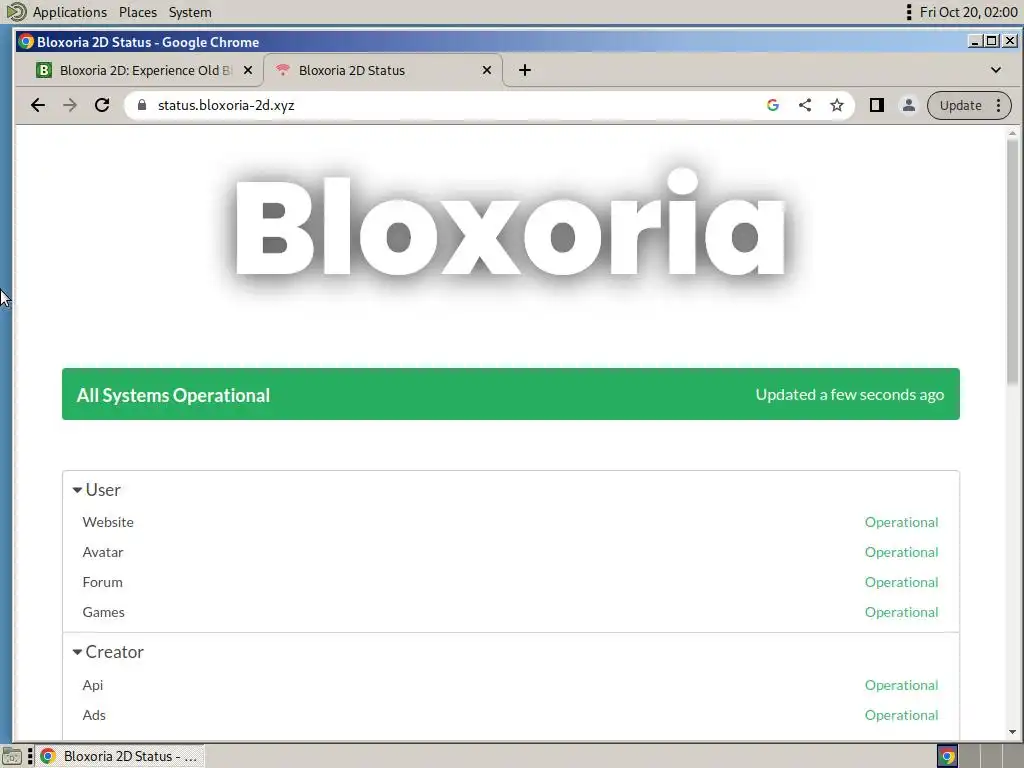The width and height of the screenshot is (1024, 768).
Task: Click the Chrome icon in bottom-right tray
Action: (948, 756)
